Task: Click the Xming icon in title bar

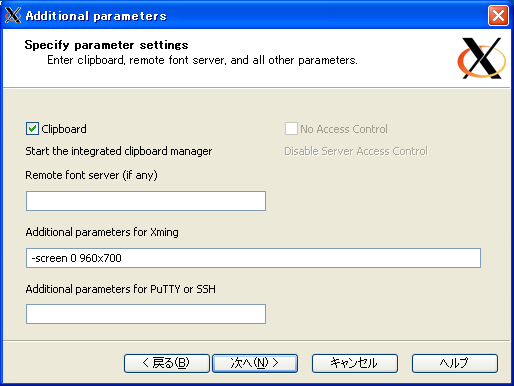Action: 13,15
